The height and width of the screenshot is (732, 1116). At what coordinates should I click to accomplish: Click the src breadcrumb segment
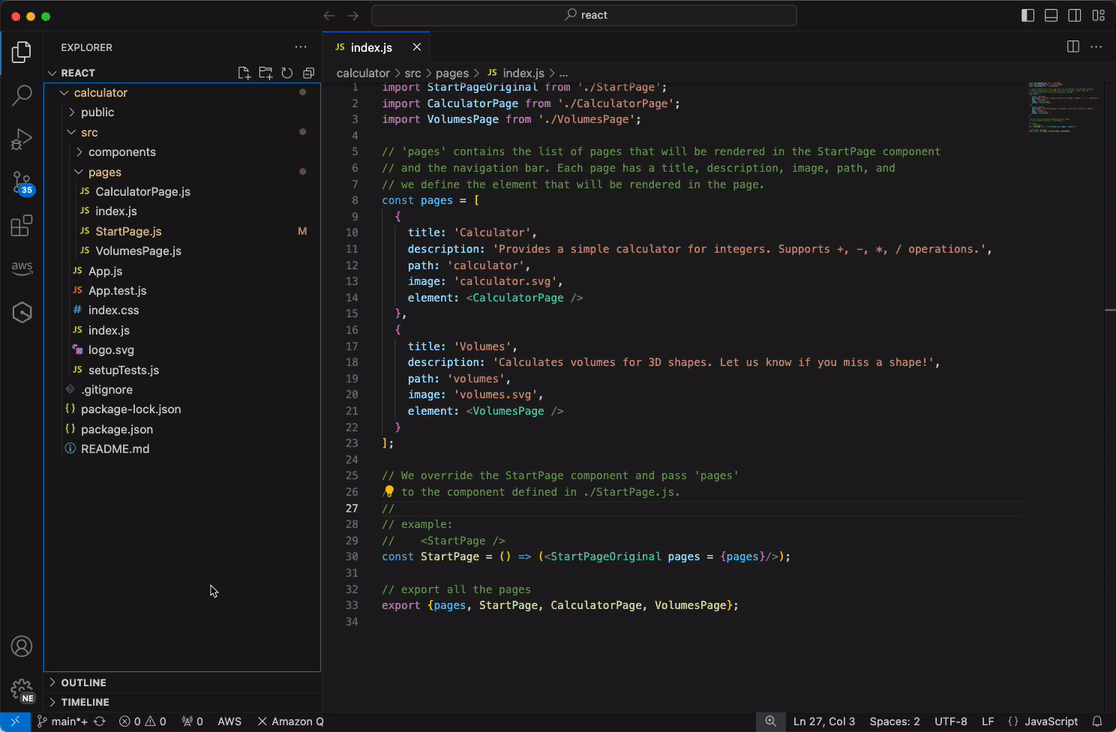[413, 73]
